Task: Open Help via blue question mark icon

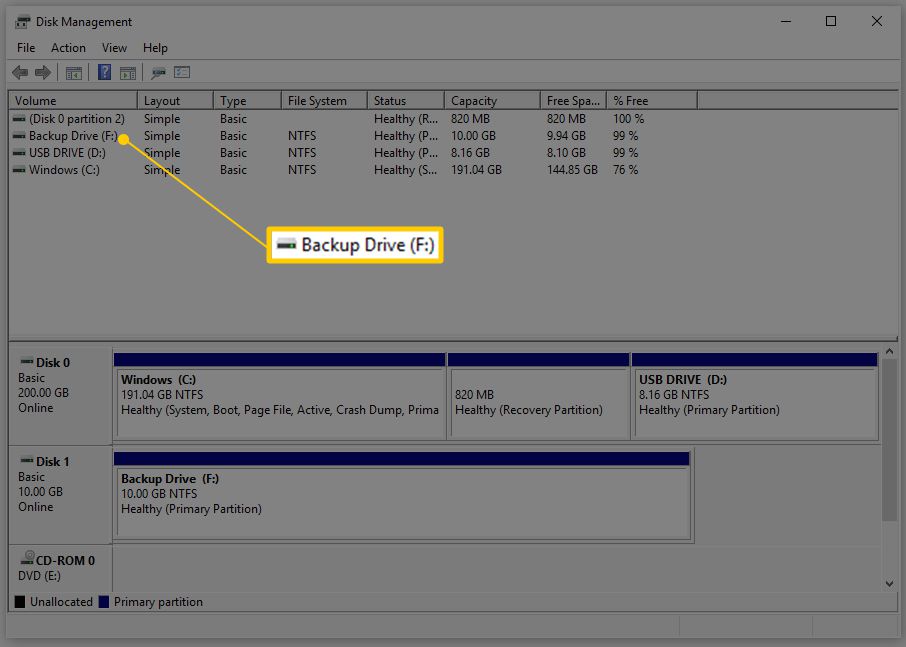Action: coord(104,73)
